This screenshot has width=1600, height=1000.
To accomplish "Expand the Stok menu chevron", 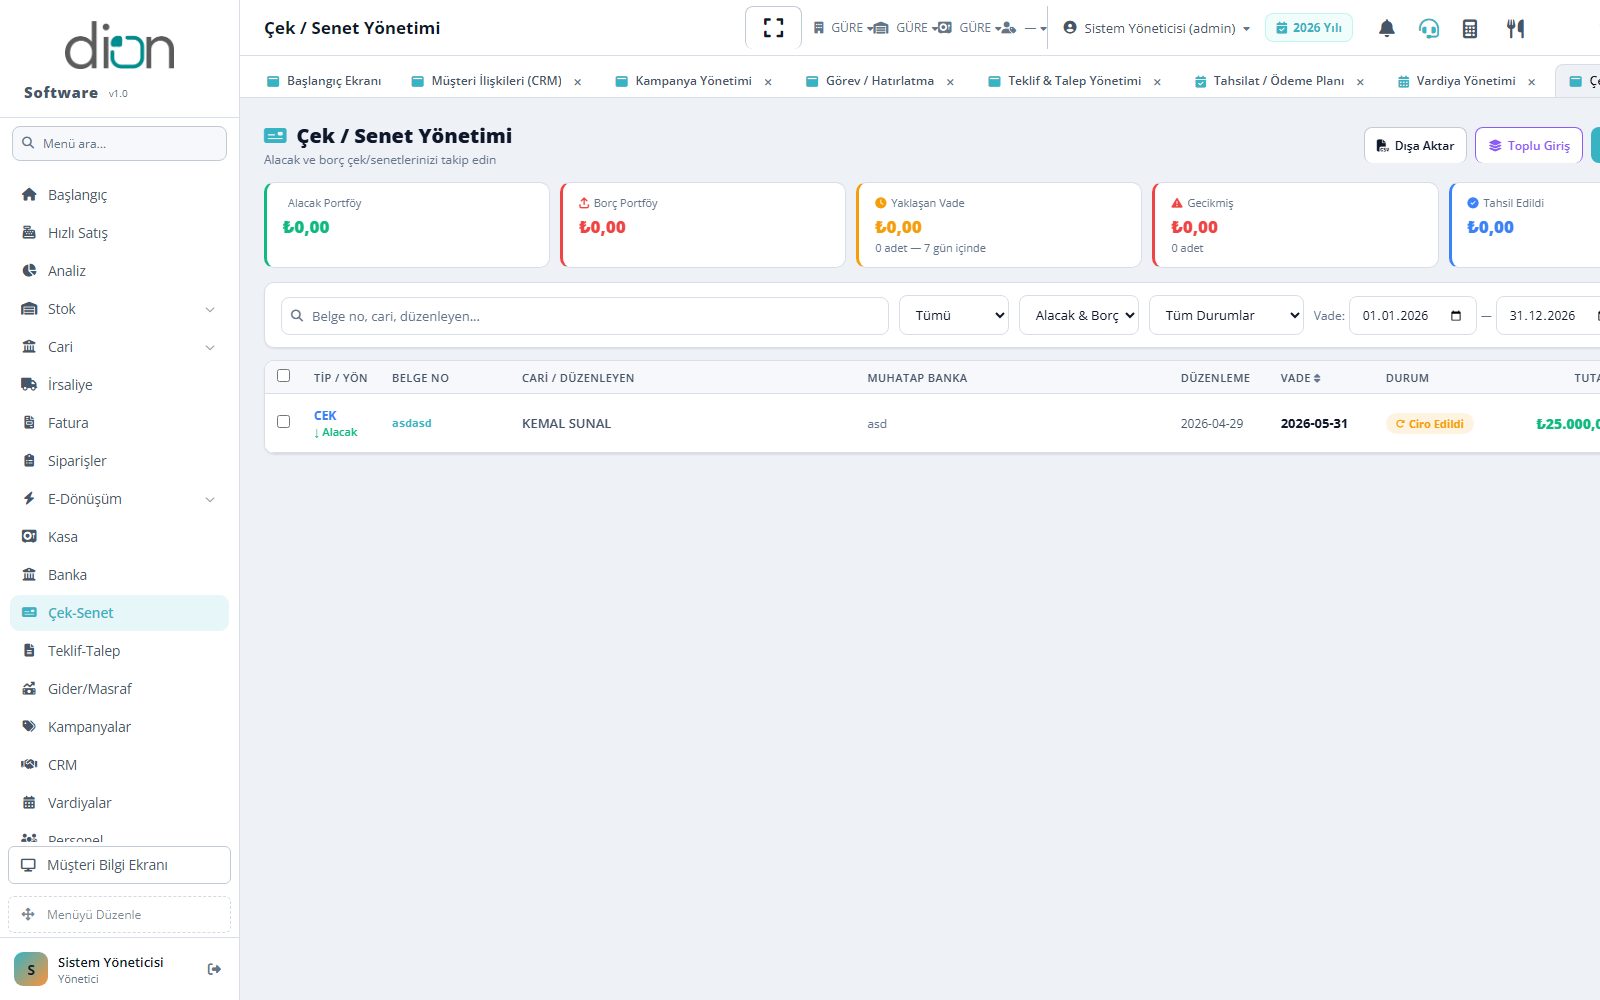I will pyautogui.click(x=210, y=310).
